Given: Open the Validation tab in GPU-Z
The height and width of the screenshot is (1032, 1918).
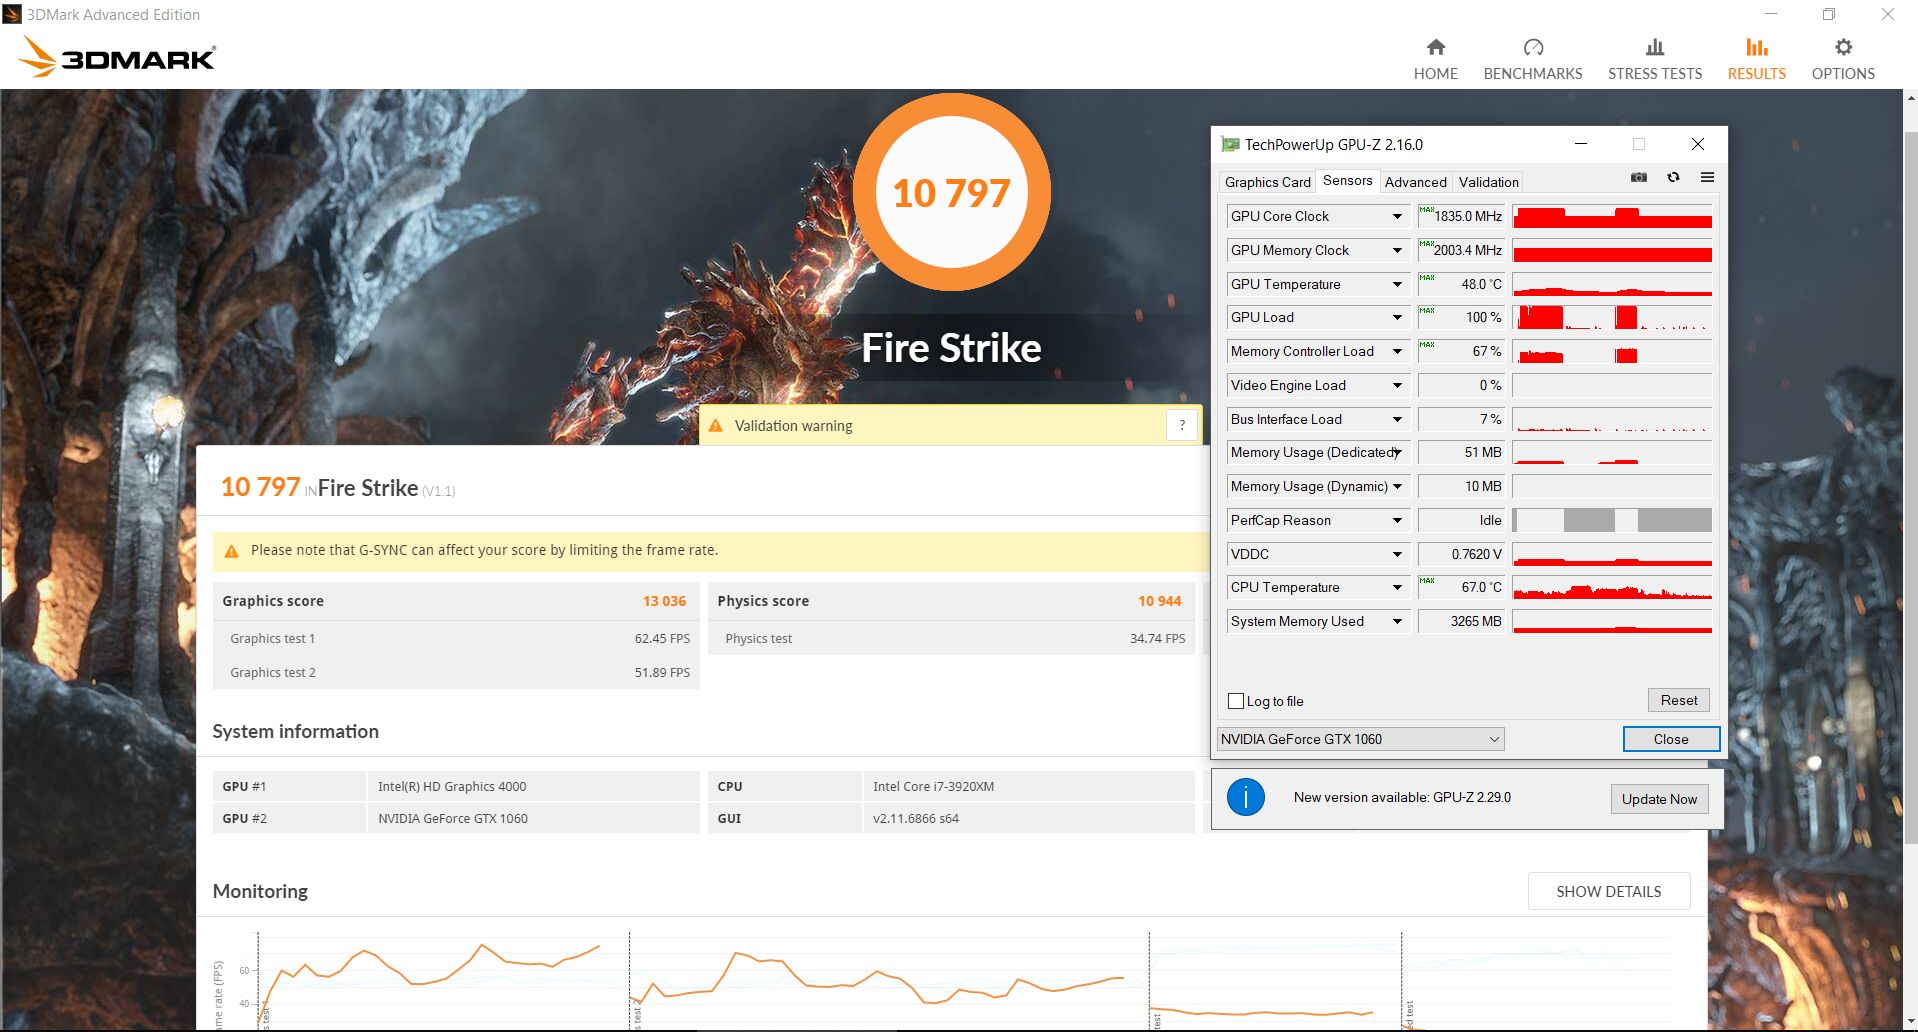Looking at the screenshot, I should pyautogui.click(x=1488, y=182).
